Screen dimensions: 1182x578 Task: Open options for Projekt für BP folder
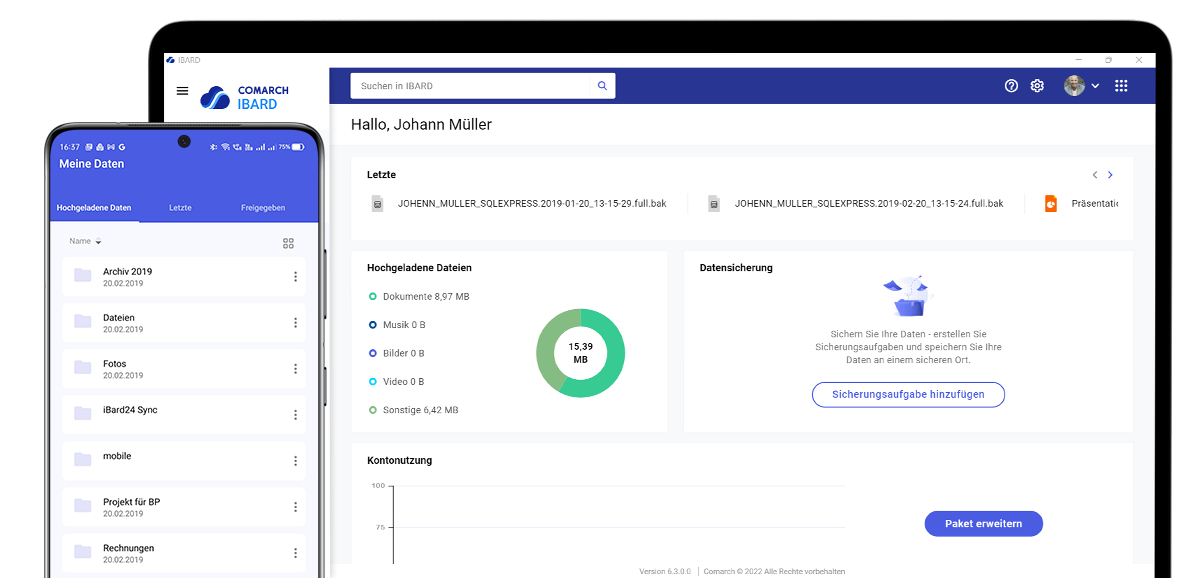click(296, 506)
